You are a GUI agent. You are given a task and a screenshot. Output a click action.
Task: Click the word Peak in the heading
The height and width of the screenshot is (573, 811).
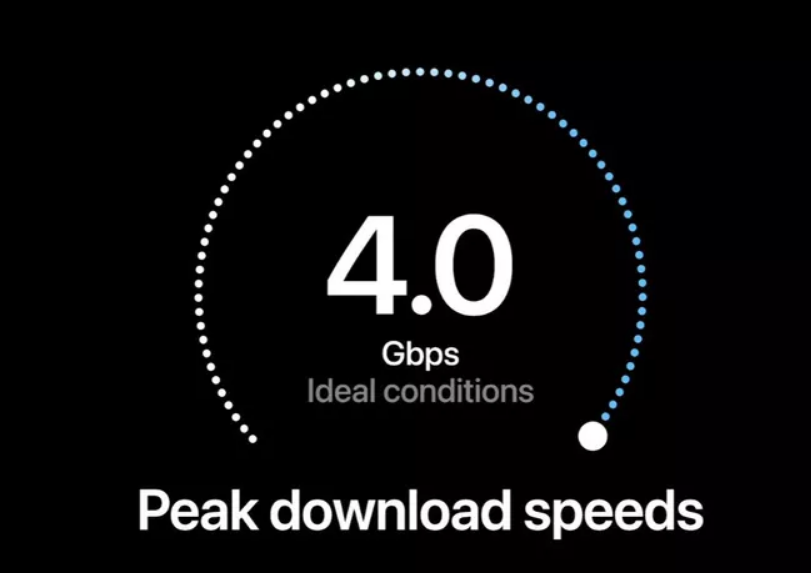(198, 510)
